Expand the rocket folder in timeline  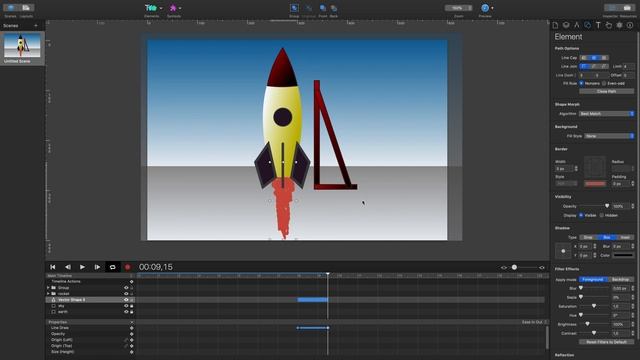[x=48, y=293]
